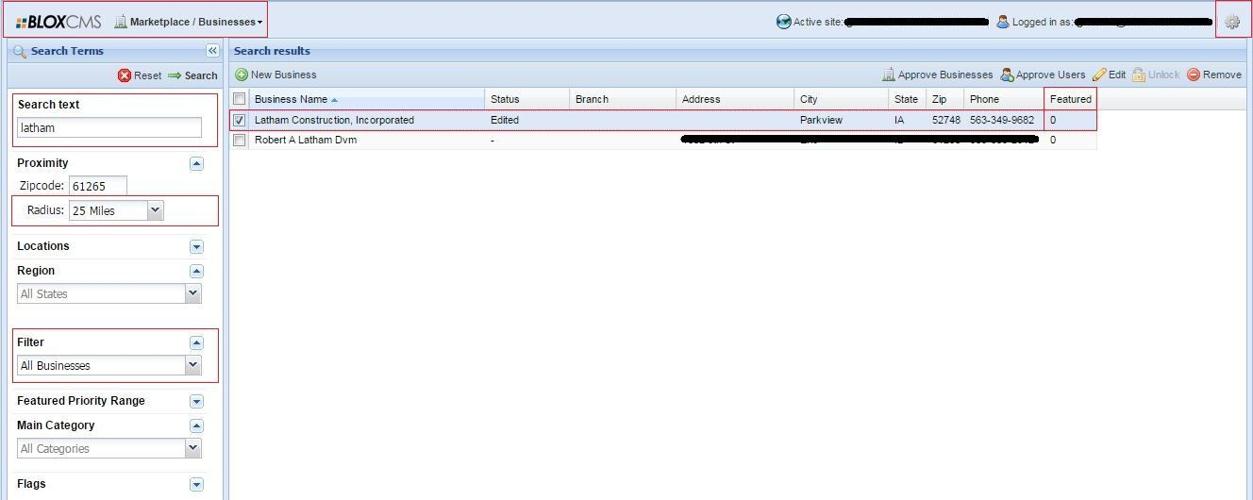Run the Search button

192,75
